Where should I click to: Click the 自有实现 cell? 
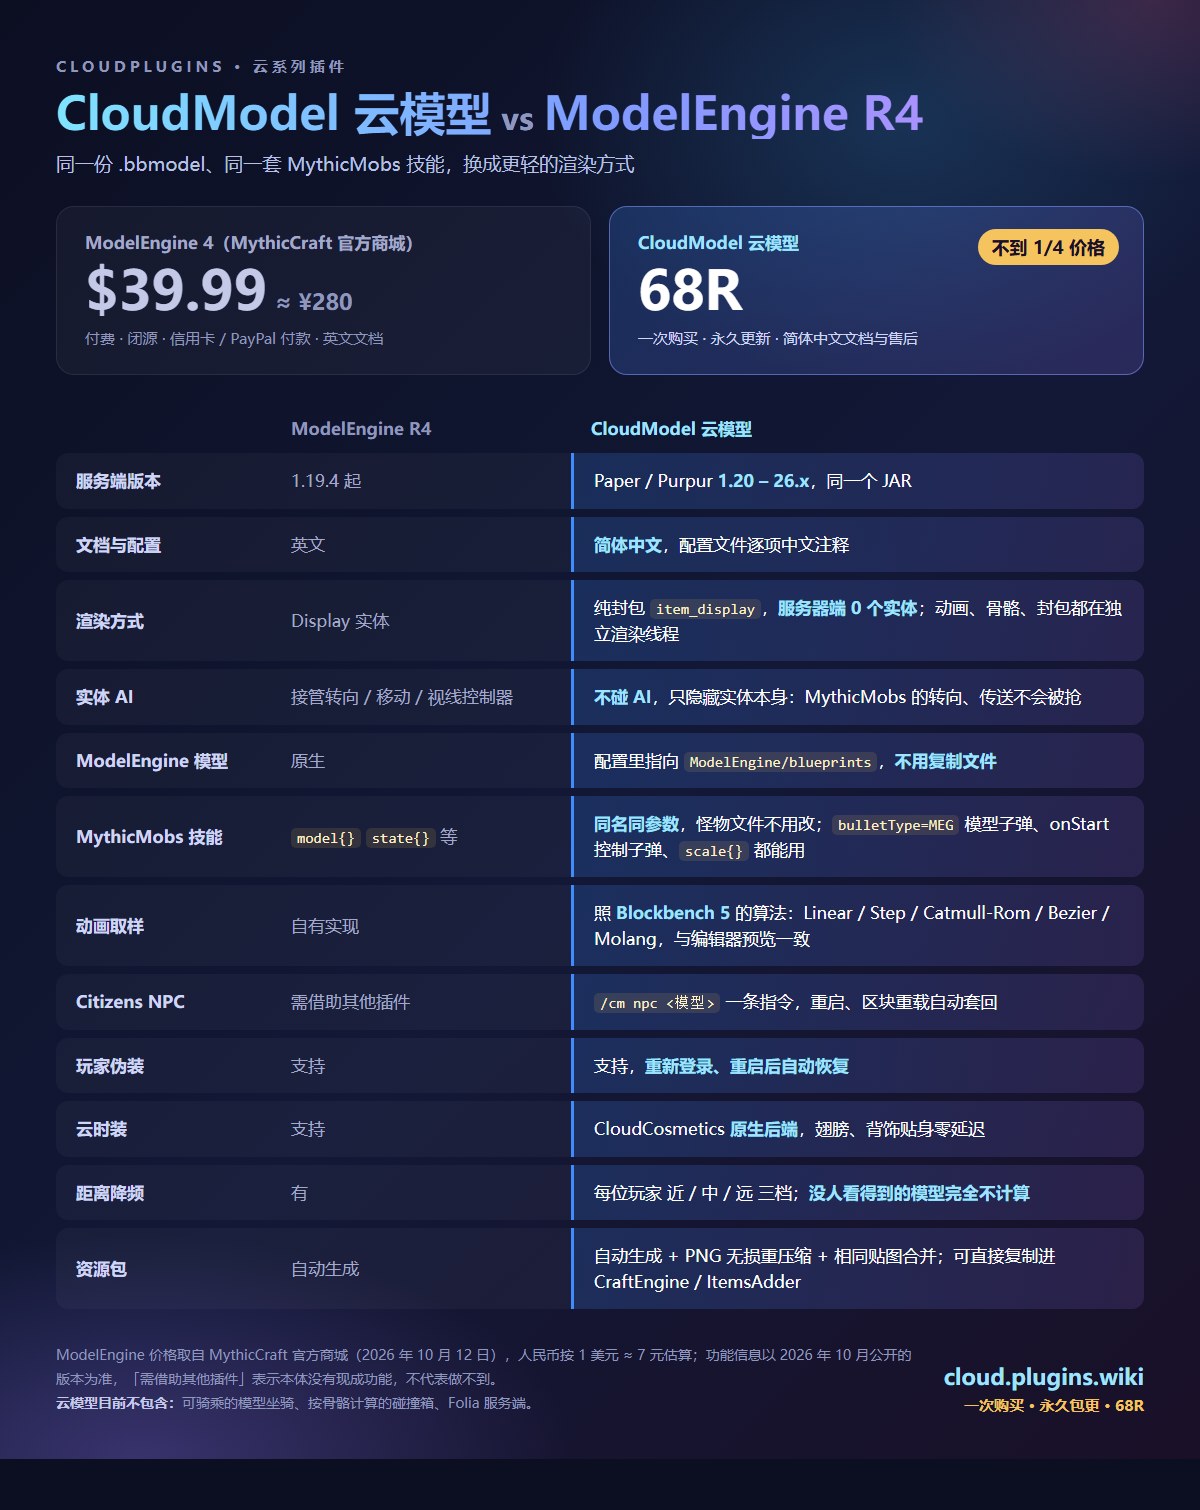325,926
